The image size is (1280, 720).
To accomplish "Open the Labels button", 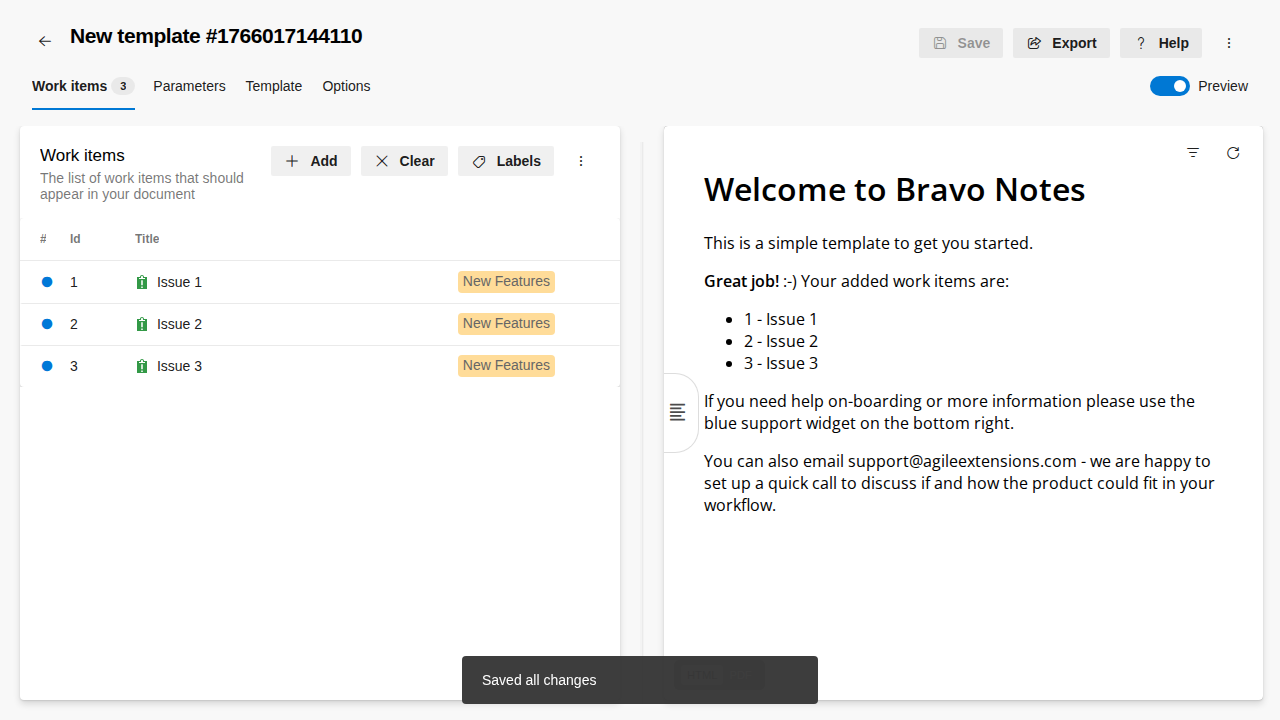I will 506,161.
